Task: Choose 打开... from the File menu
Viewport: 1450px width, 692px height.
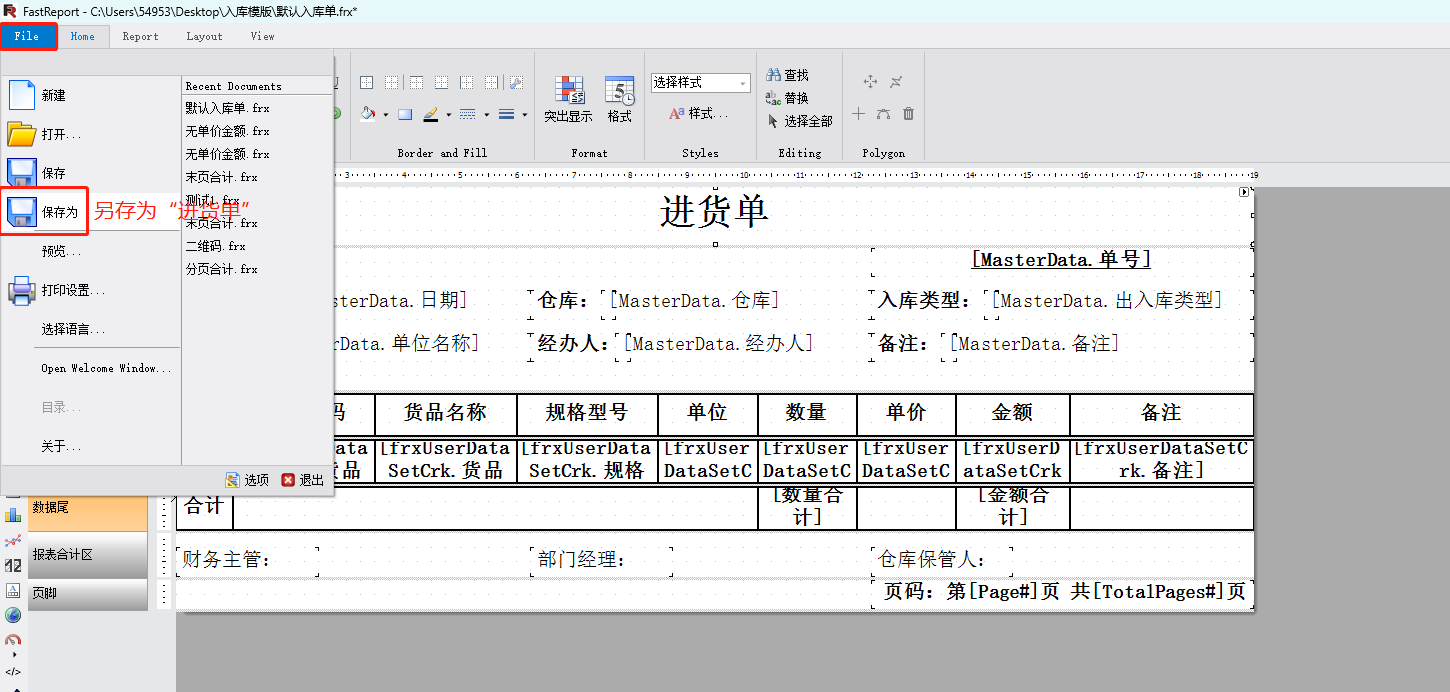Action: pyautogui.click(x=92, y=134)
